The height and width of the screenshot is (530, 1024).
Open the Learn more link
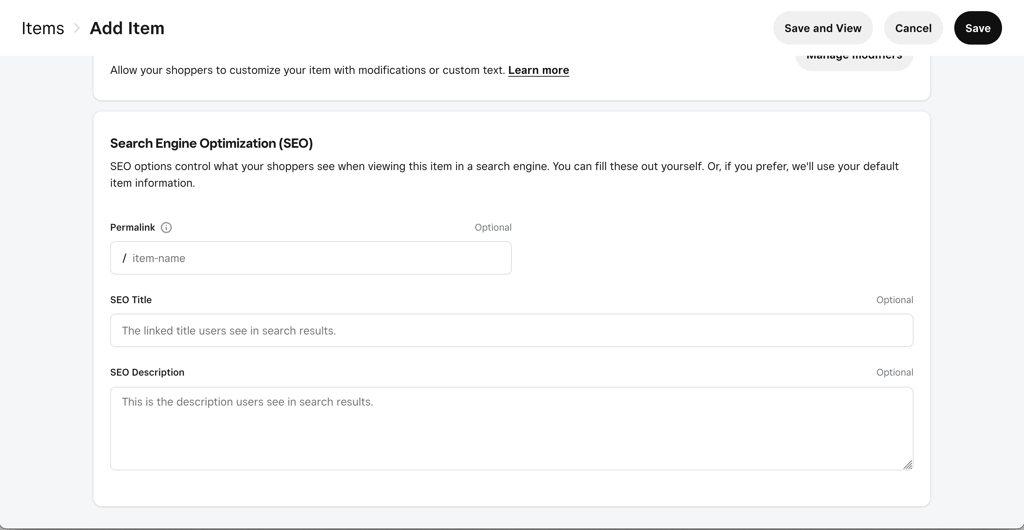[x=538, y=70]
